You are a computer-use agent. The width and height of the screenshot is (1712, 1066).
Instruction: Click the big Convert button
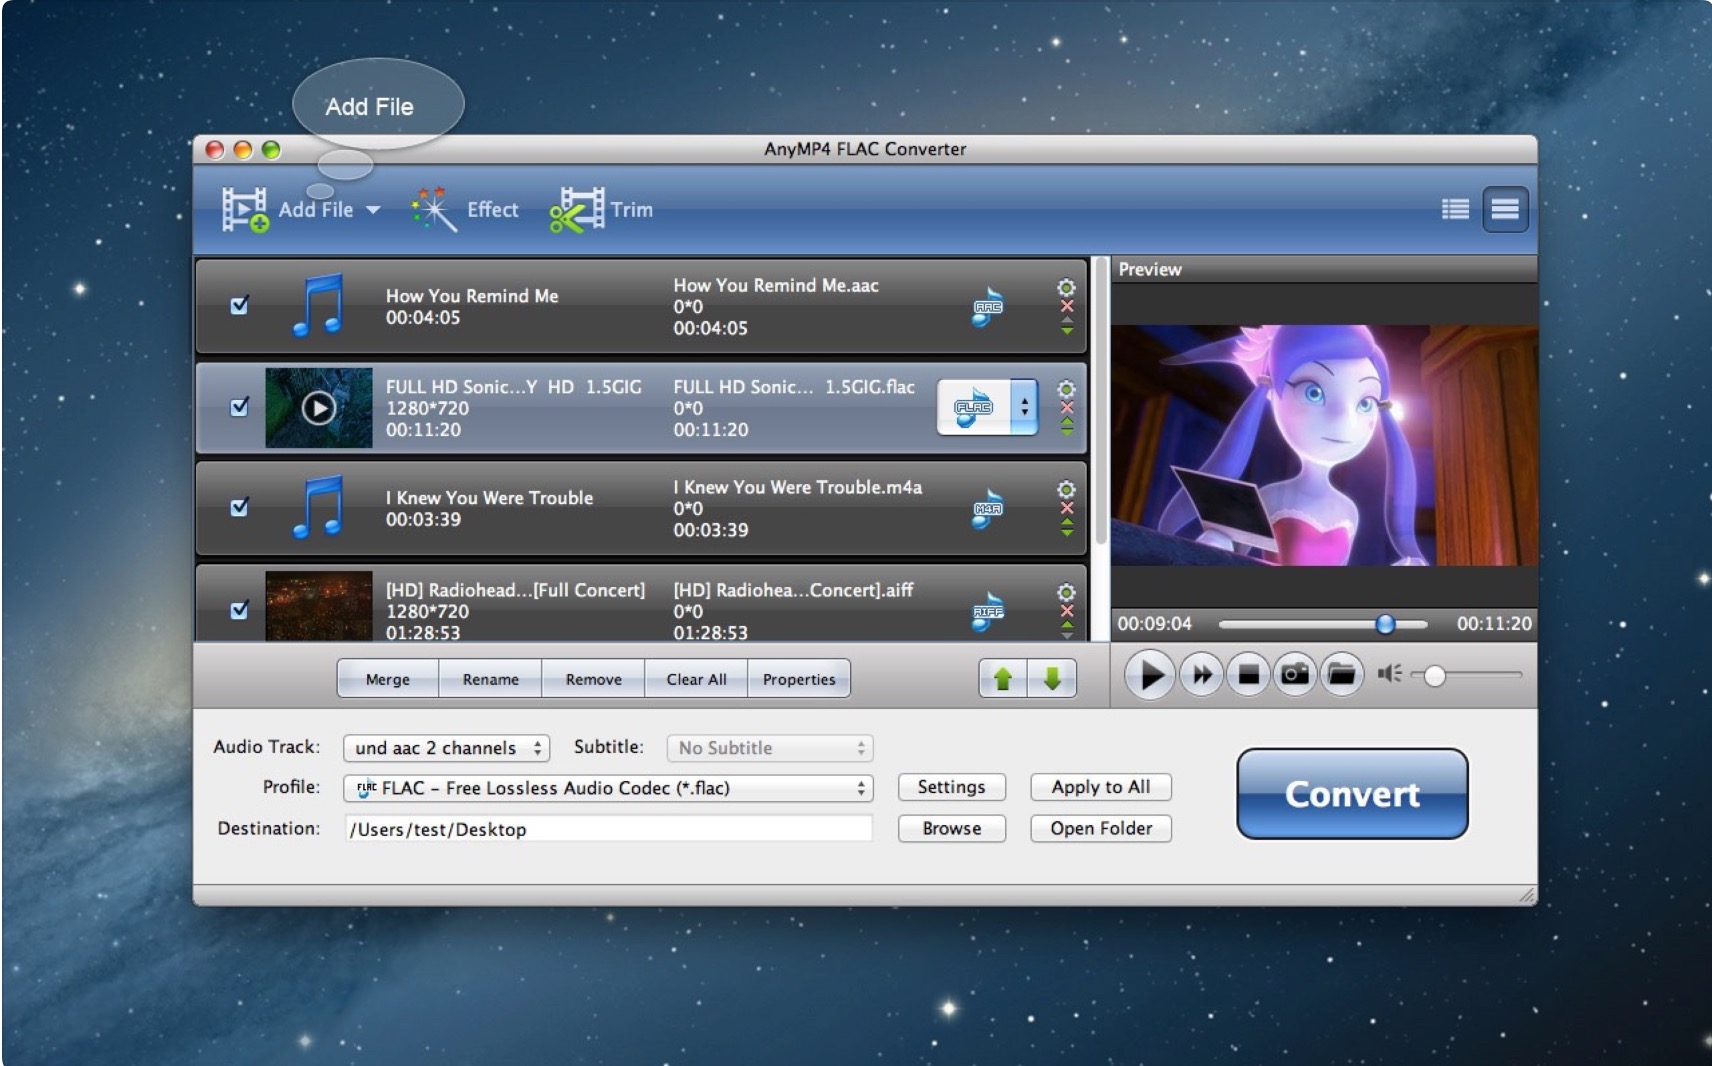point(1352,794)
